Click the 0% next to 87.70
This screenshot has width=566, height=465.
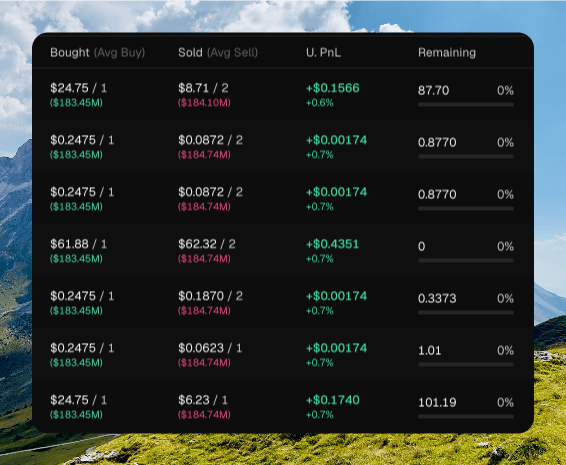pos(505,90)
